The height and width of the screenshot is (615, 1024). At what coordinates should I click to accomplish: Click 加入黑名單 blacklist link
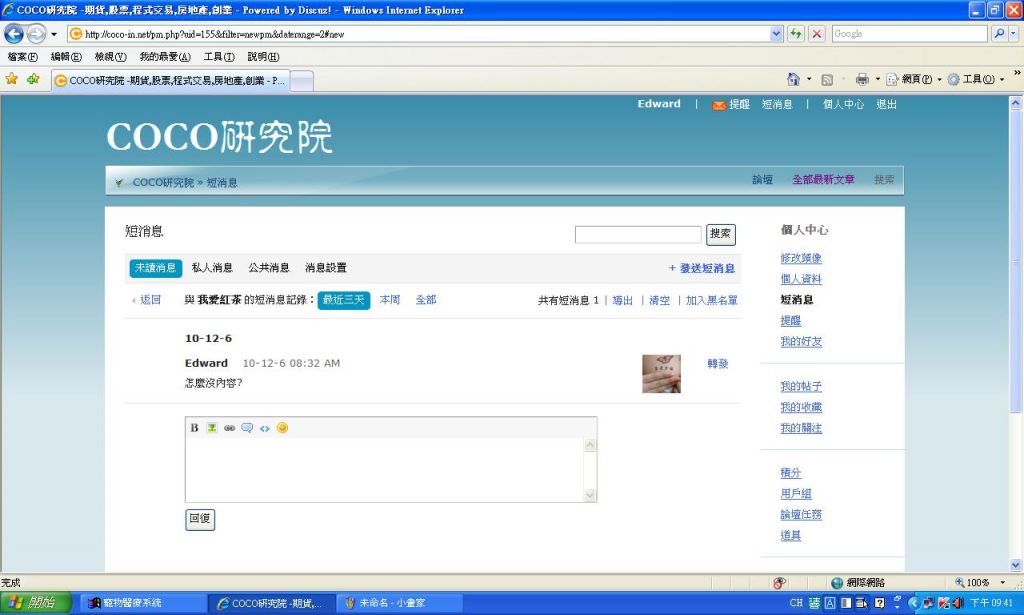(x=711, y=300)
